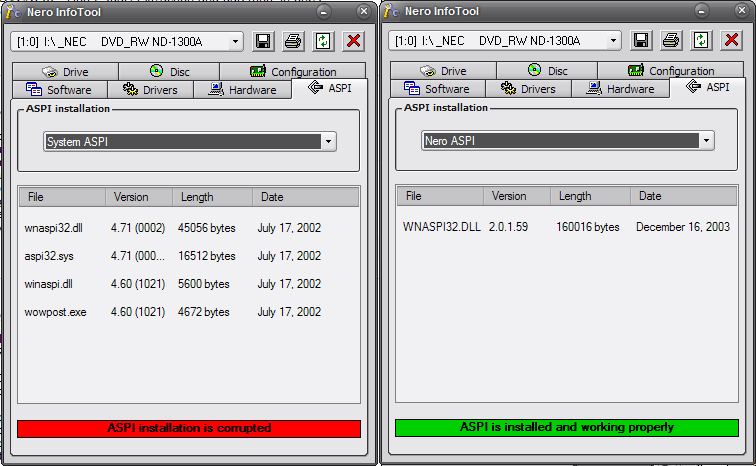Click red ASPI installation is corrupted status bar
This screenshot has width=756, height=466.
point(189,428)
